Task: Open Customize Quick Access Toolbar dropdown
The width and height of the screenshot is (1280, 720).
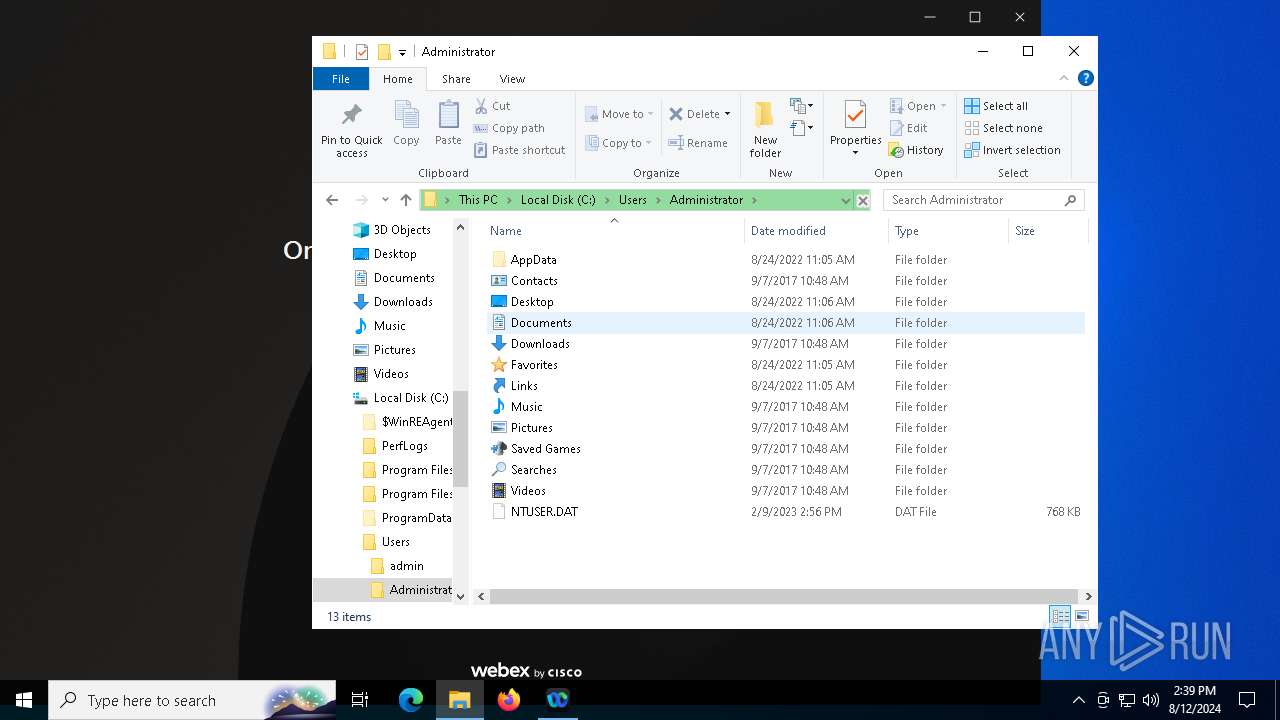Action: click(x=402, y=52)
